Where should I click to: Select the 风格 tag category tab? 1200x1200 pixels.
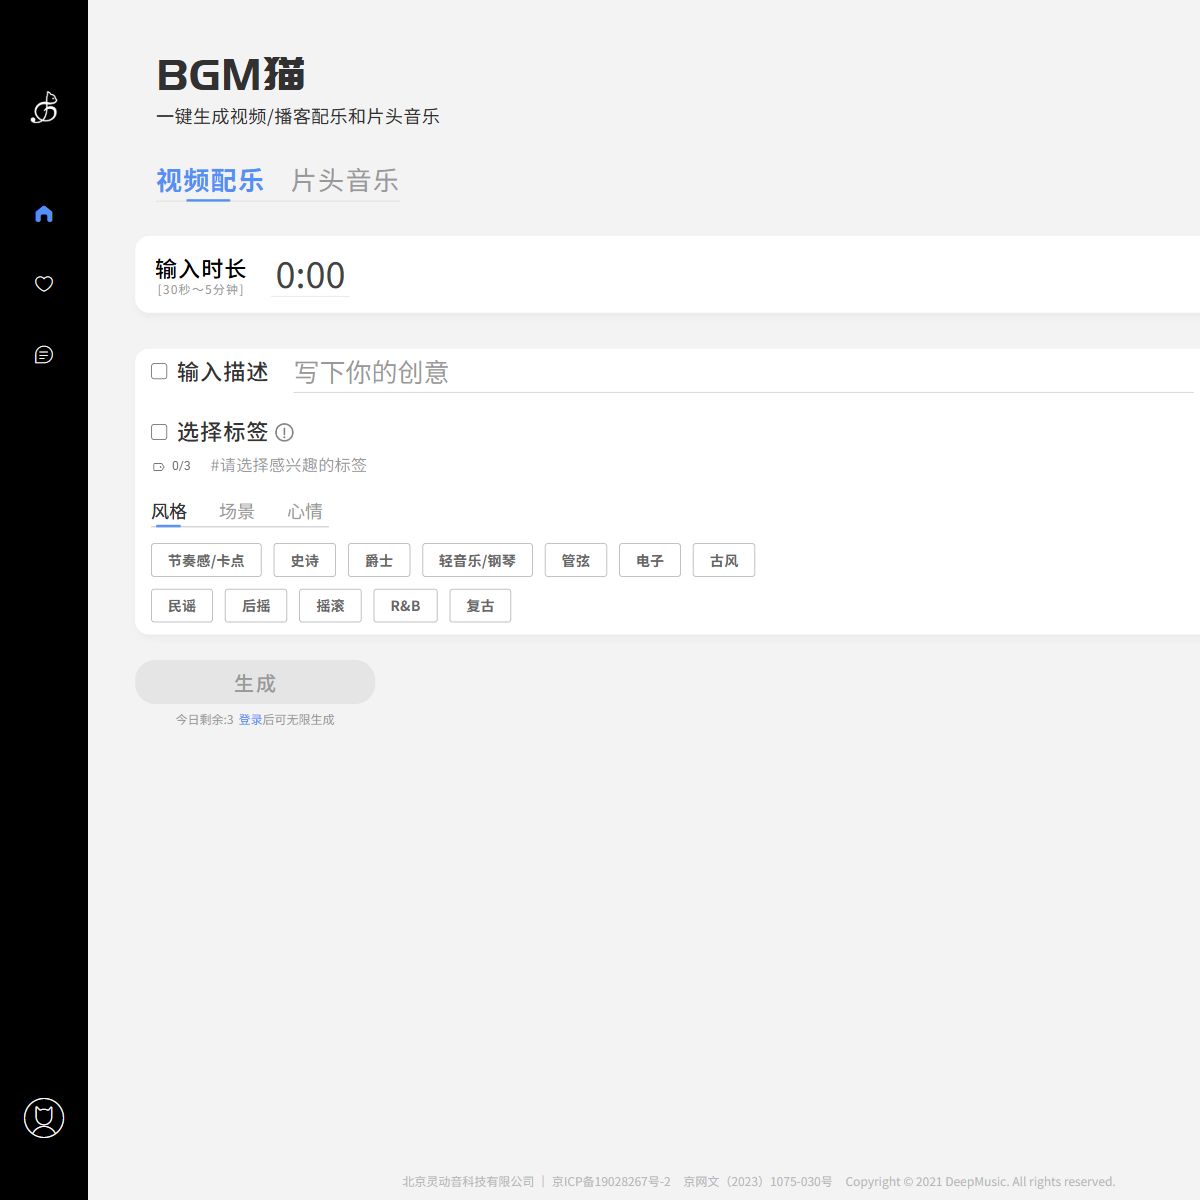[169, 512]
